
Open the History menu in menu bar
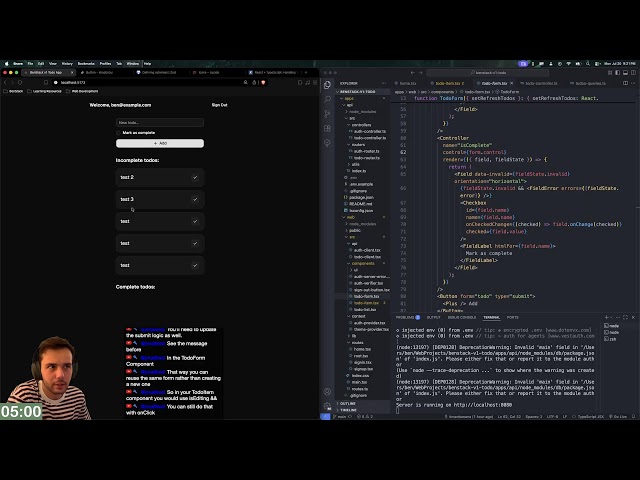67,64
